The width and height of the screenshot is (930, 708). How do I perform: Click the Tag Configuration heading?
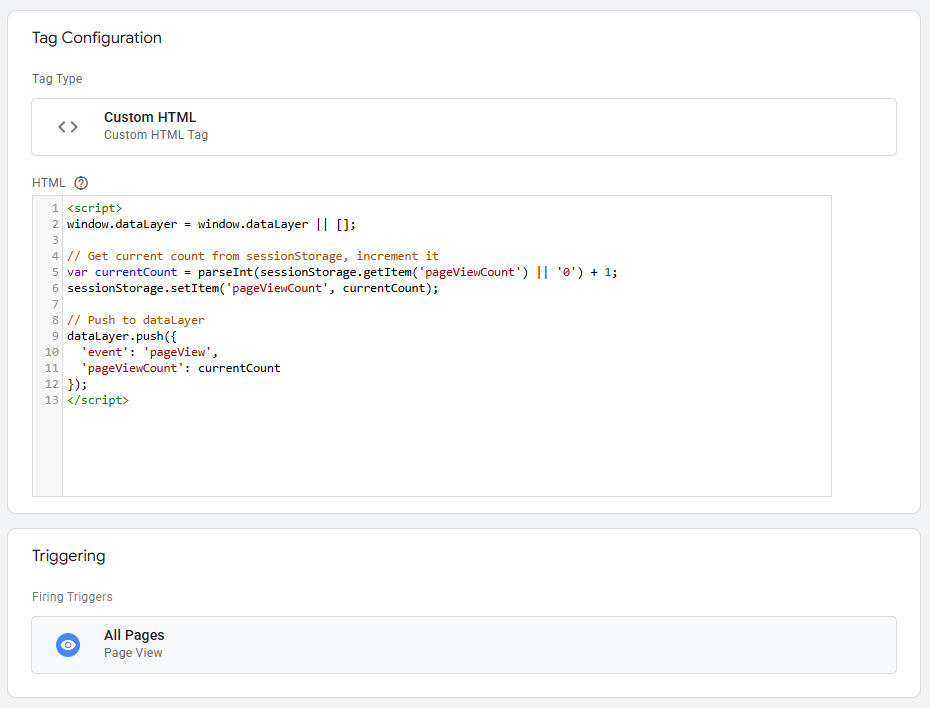[x=97, y=38]
